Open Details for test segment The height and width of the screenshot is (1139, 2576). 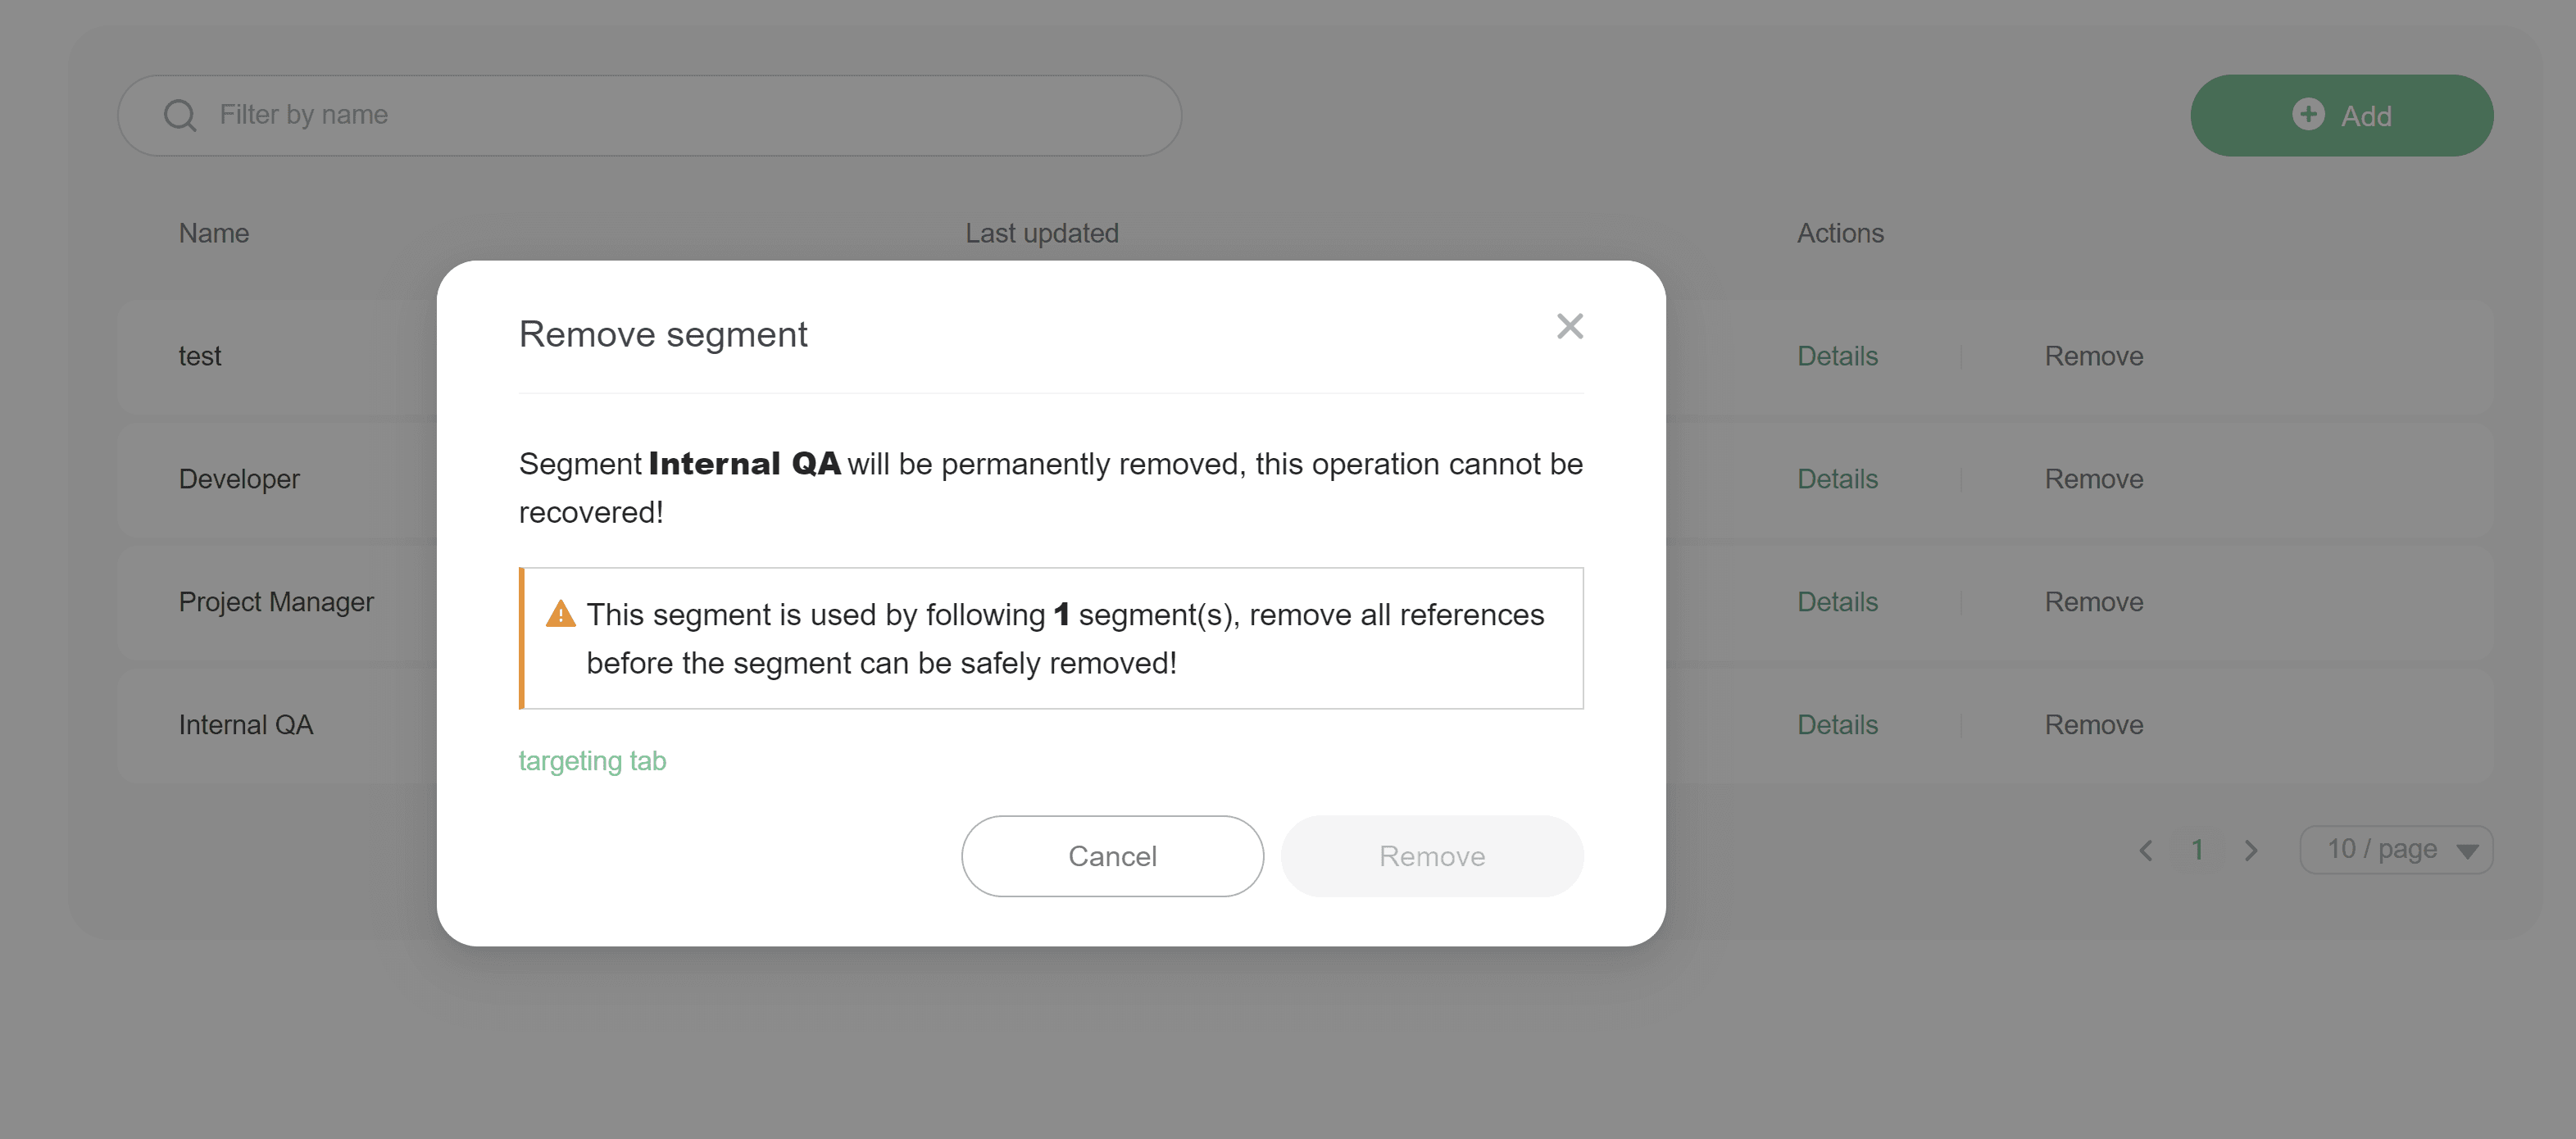pos(1837,356)
